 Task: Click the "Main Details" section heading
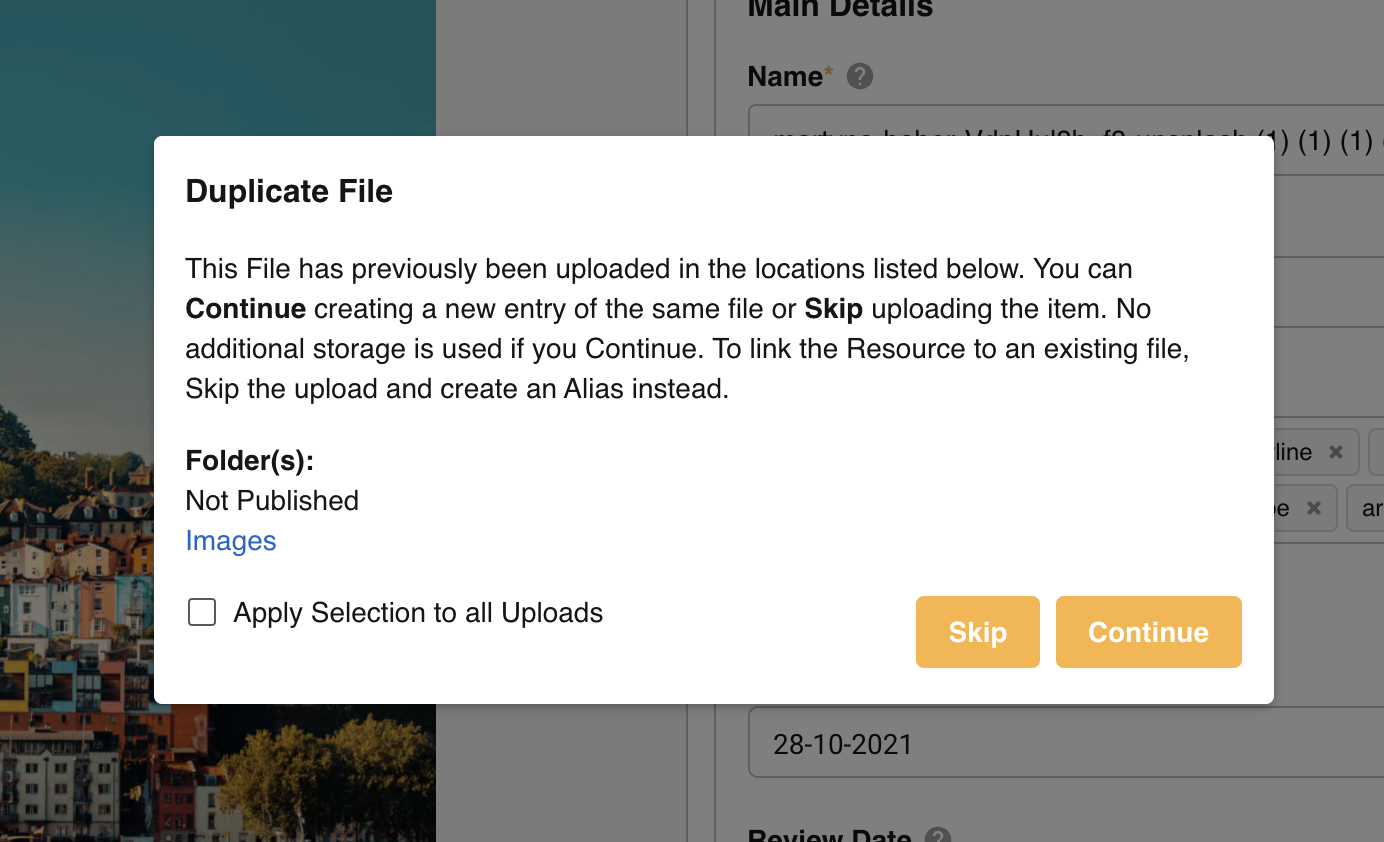coord(840,9)
